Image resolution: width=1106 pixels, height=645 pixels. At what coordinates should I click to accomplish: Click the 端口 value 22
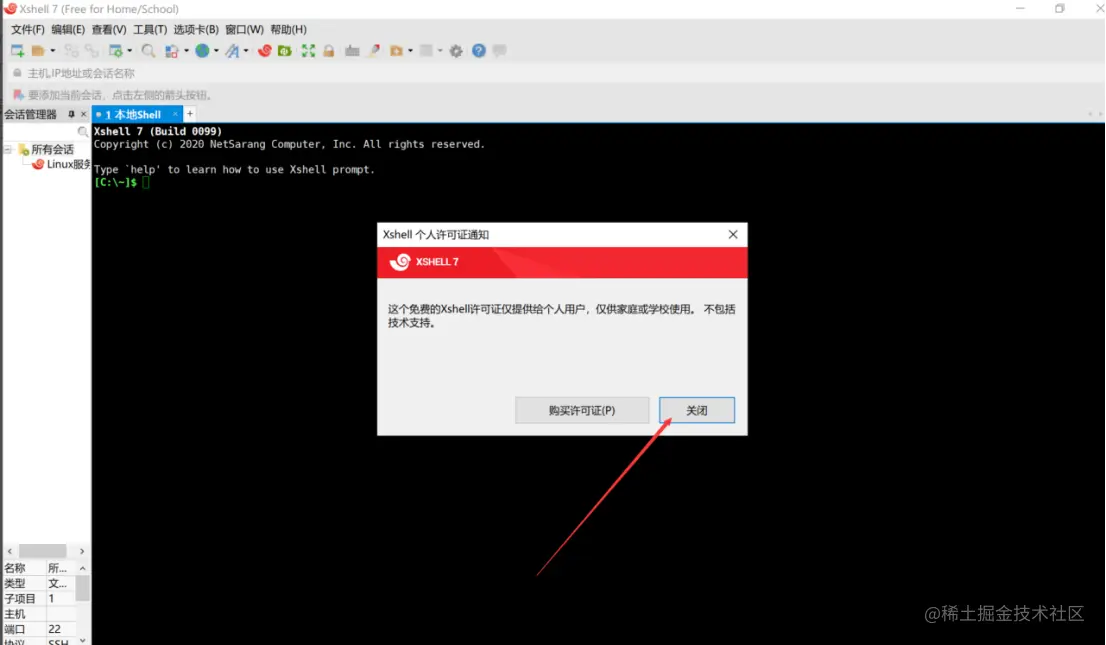[x=54, y=629]
